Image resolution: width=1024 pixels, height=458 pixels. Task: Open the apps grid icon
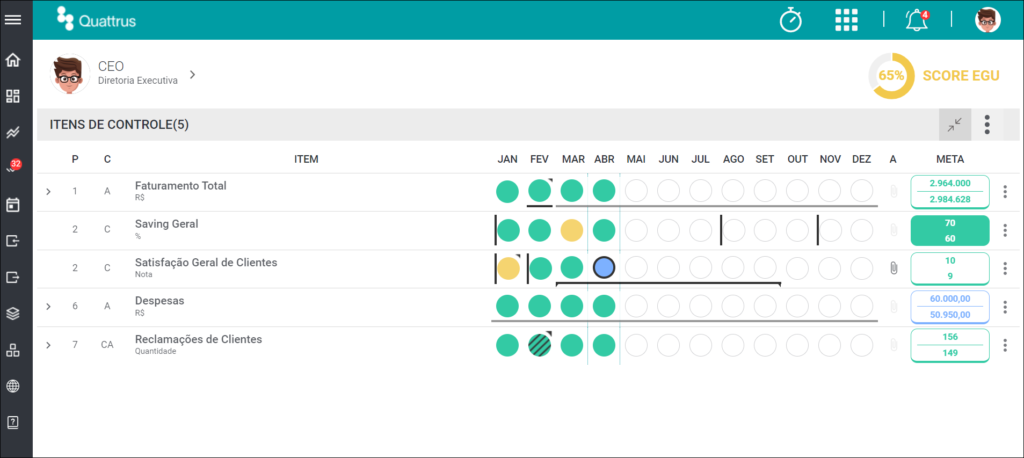[x=846, y=20]
